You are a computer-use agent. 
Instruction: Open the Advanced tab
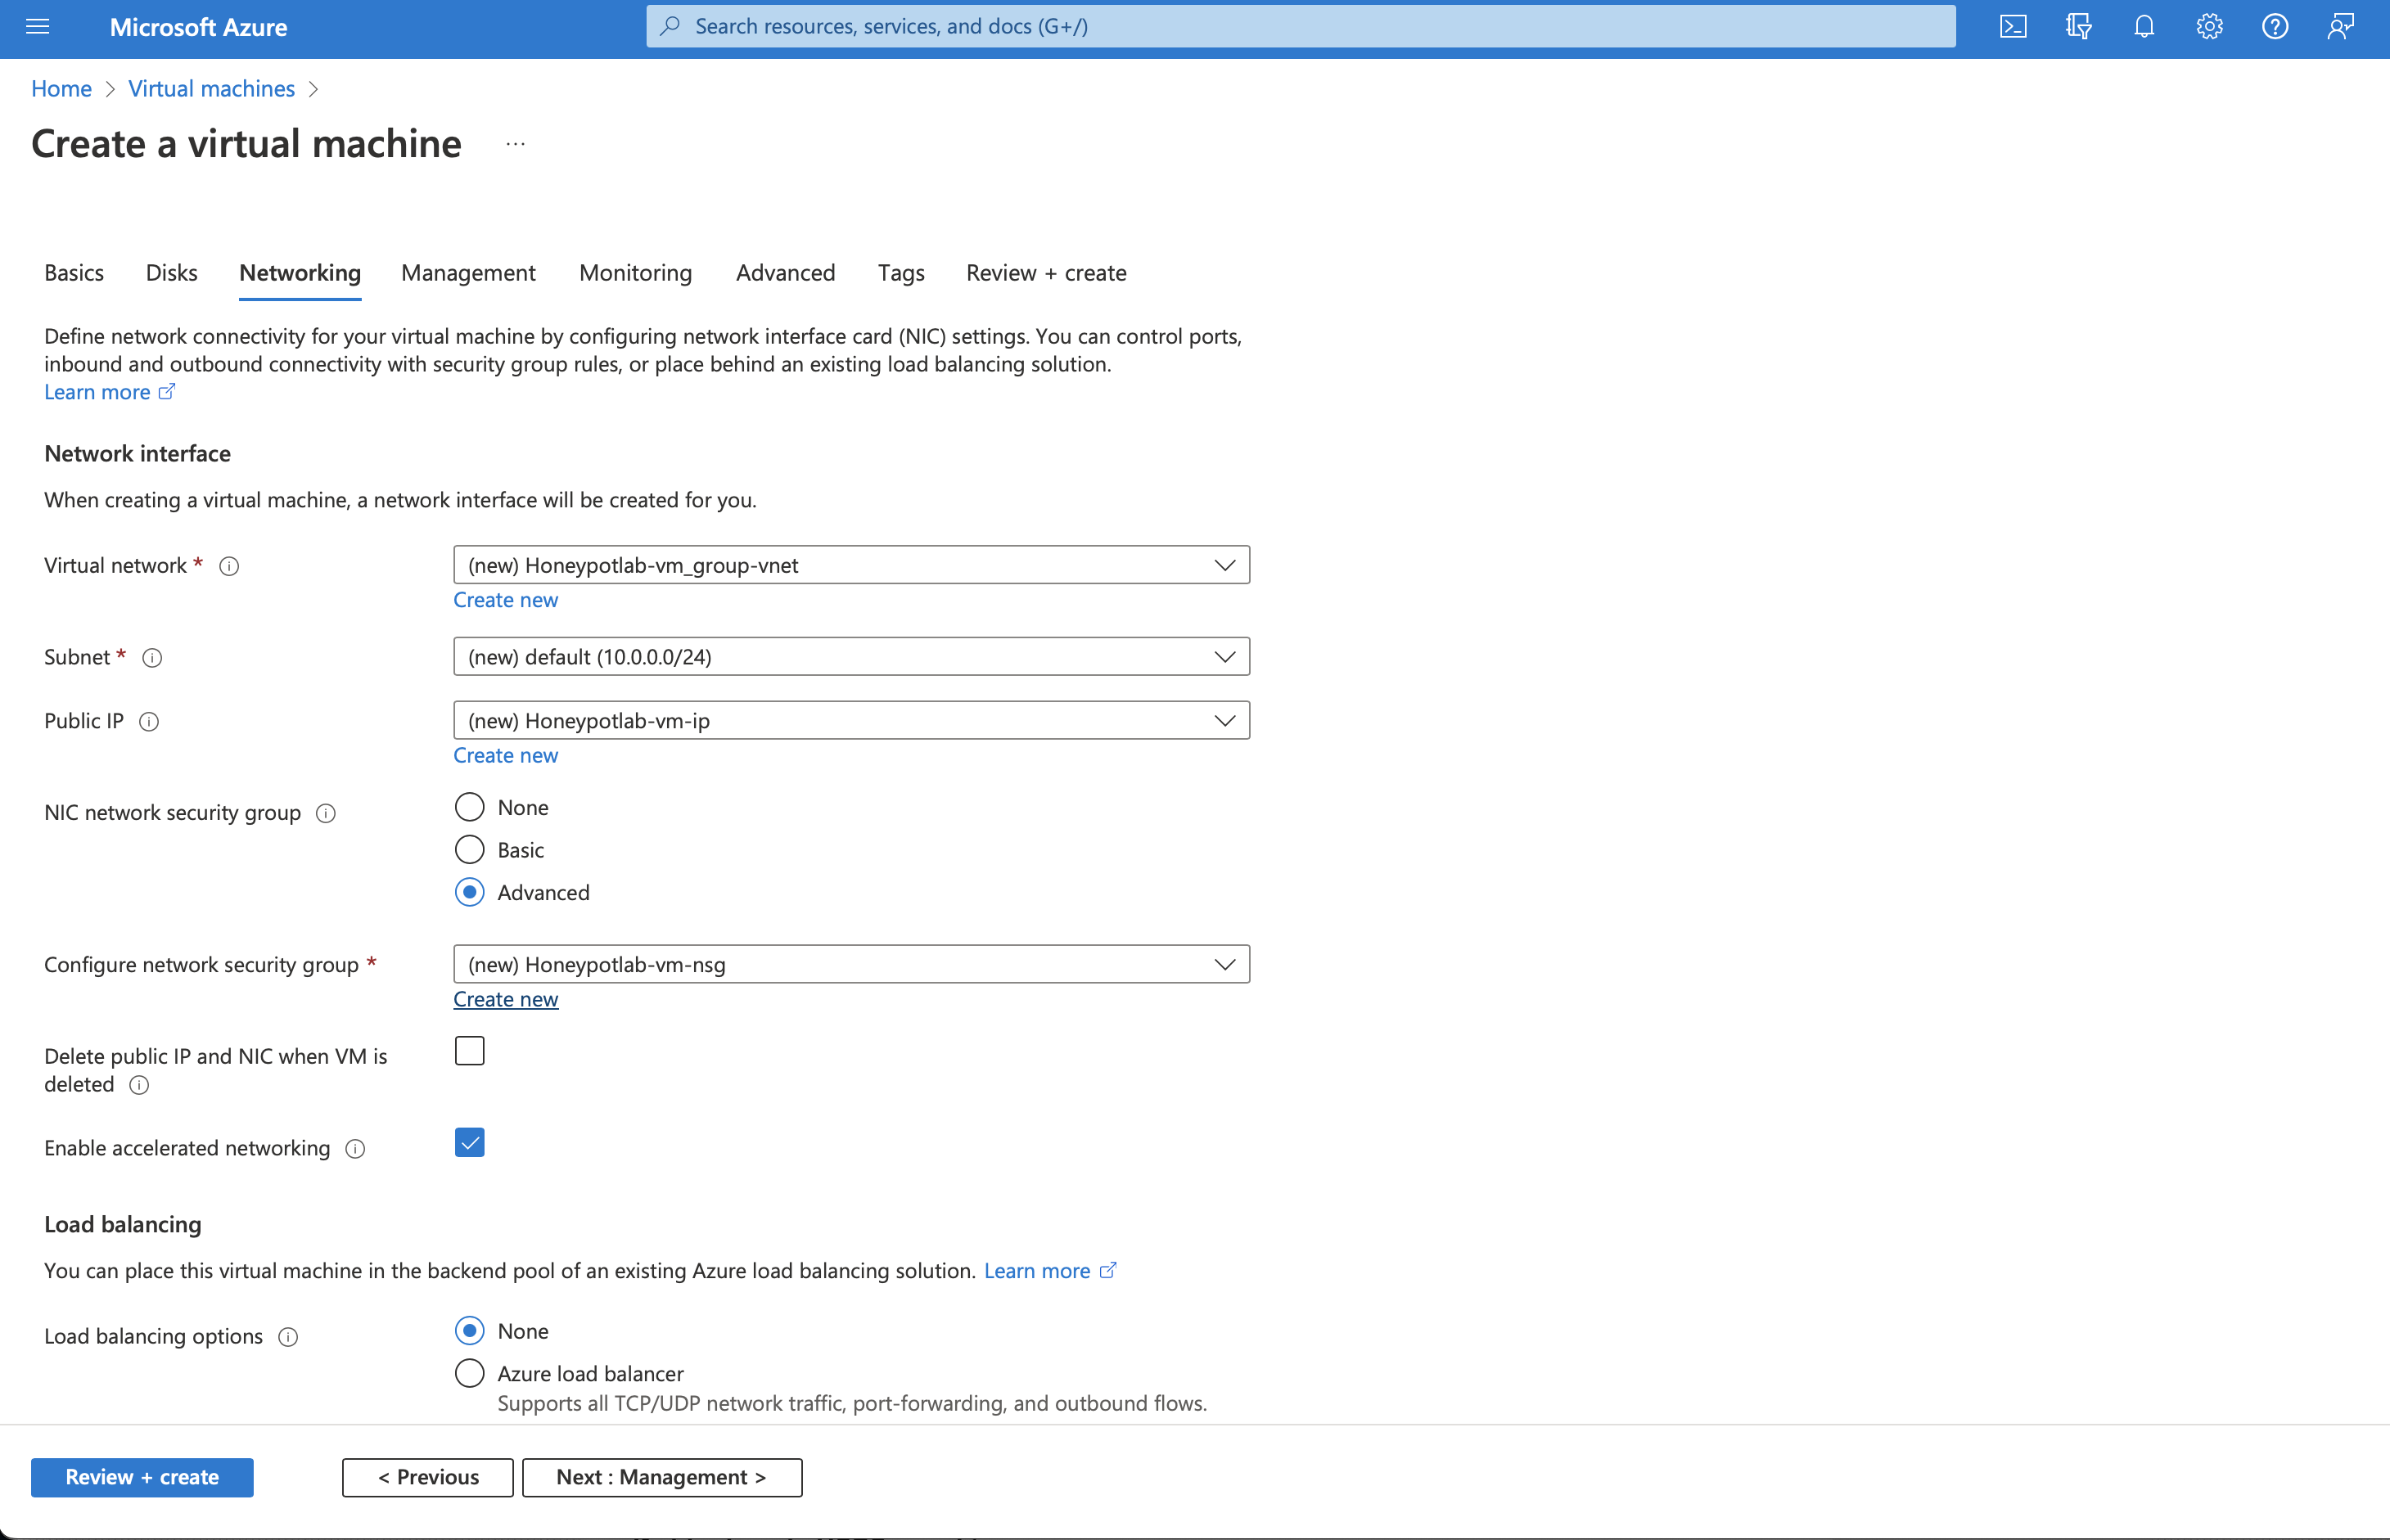pos(786,273)
